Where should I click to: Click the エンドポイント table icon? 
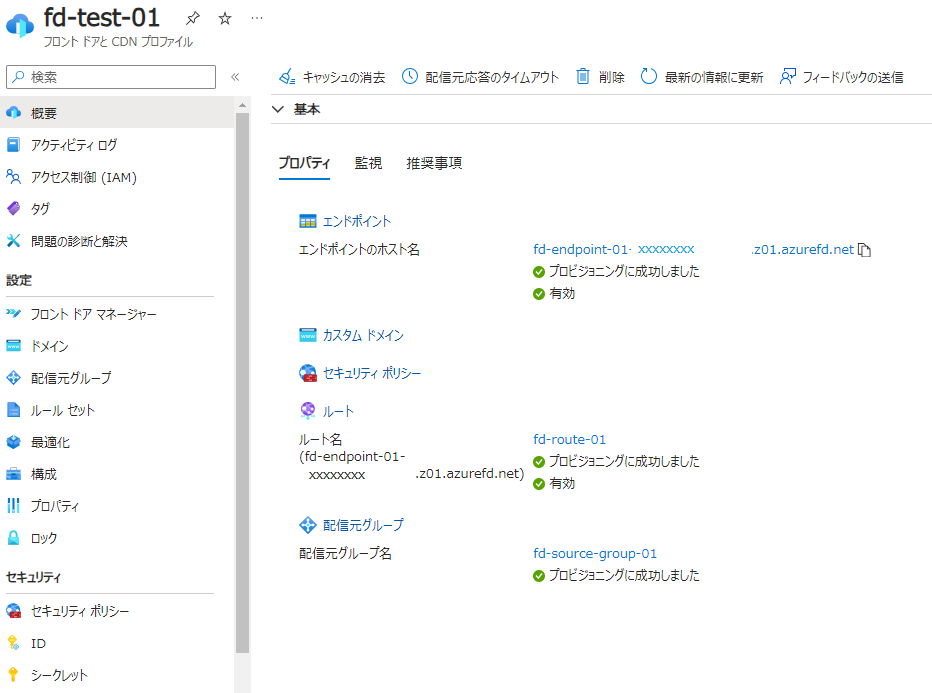(x=308, y=221)
